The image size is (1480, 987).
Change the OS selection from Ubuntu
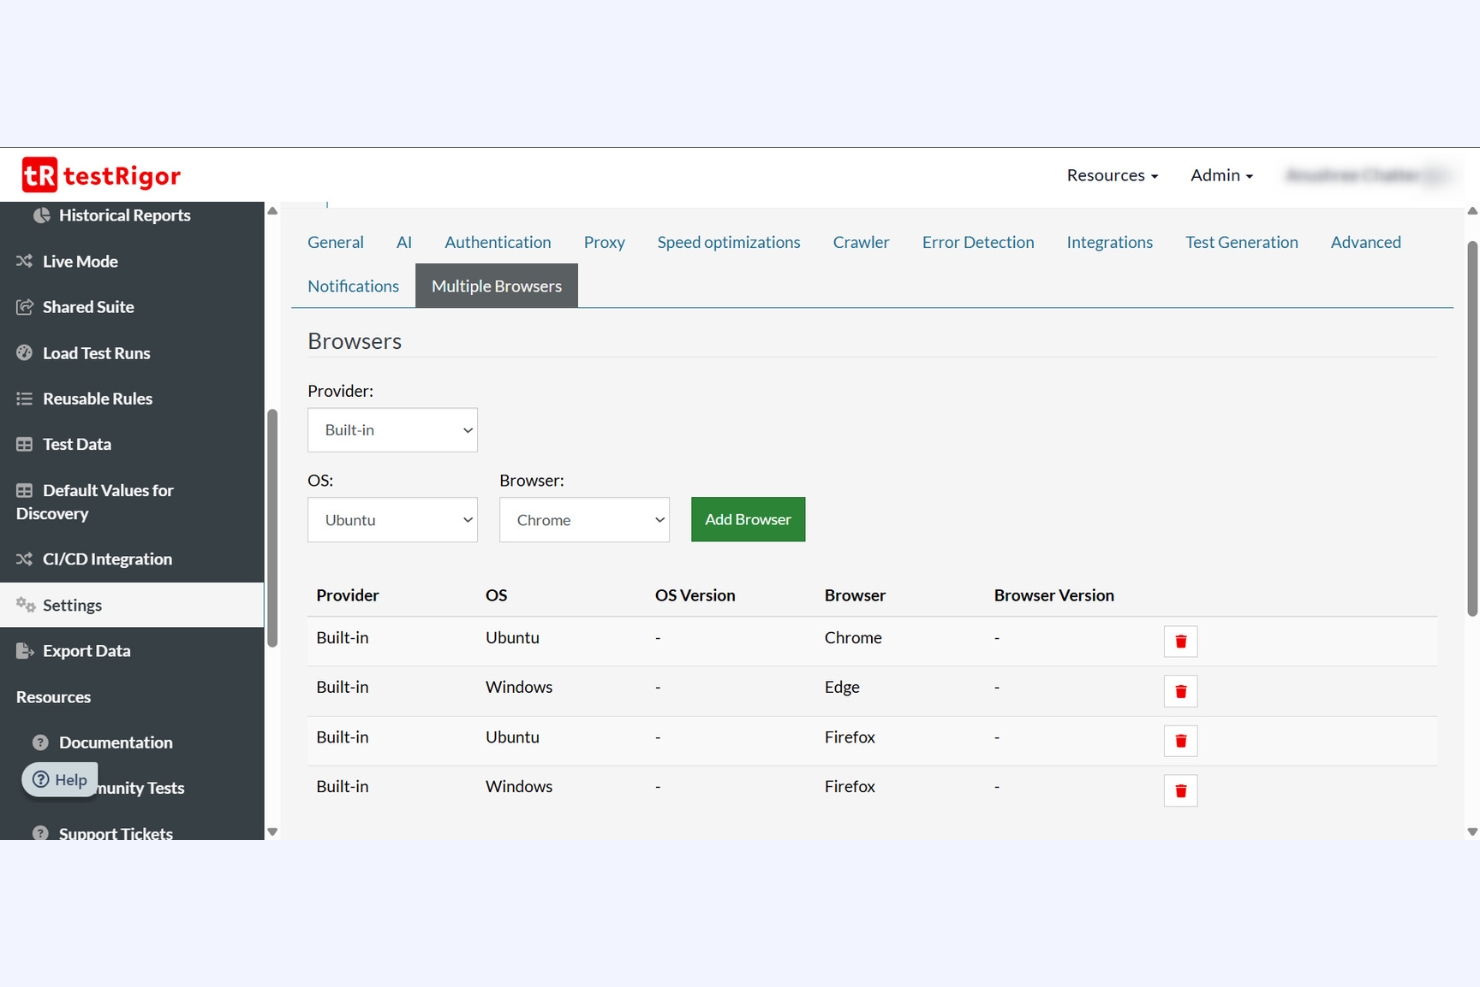[x=392, y=519]
